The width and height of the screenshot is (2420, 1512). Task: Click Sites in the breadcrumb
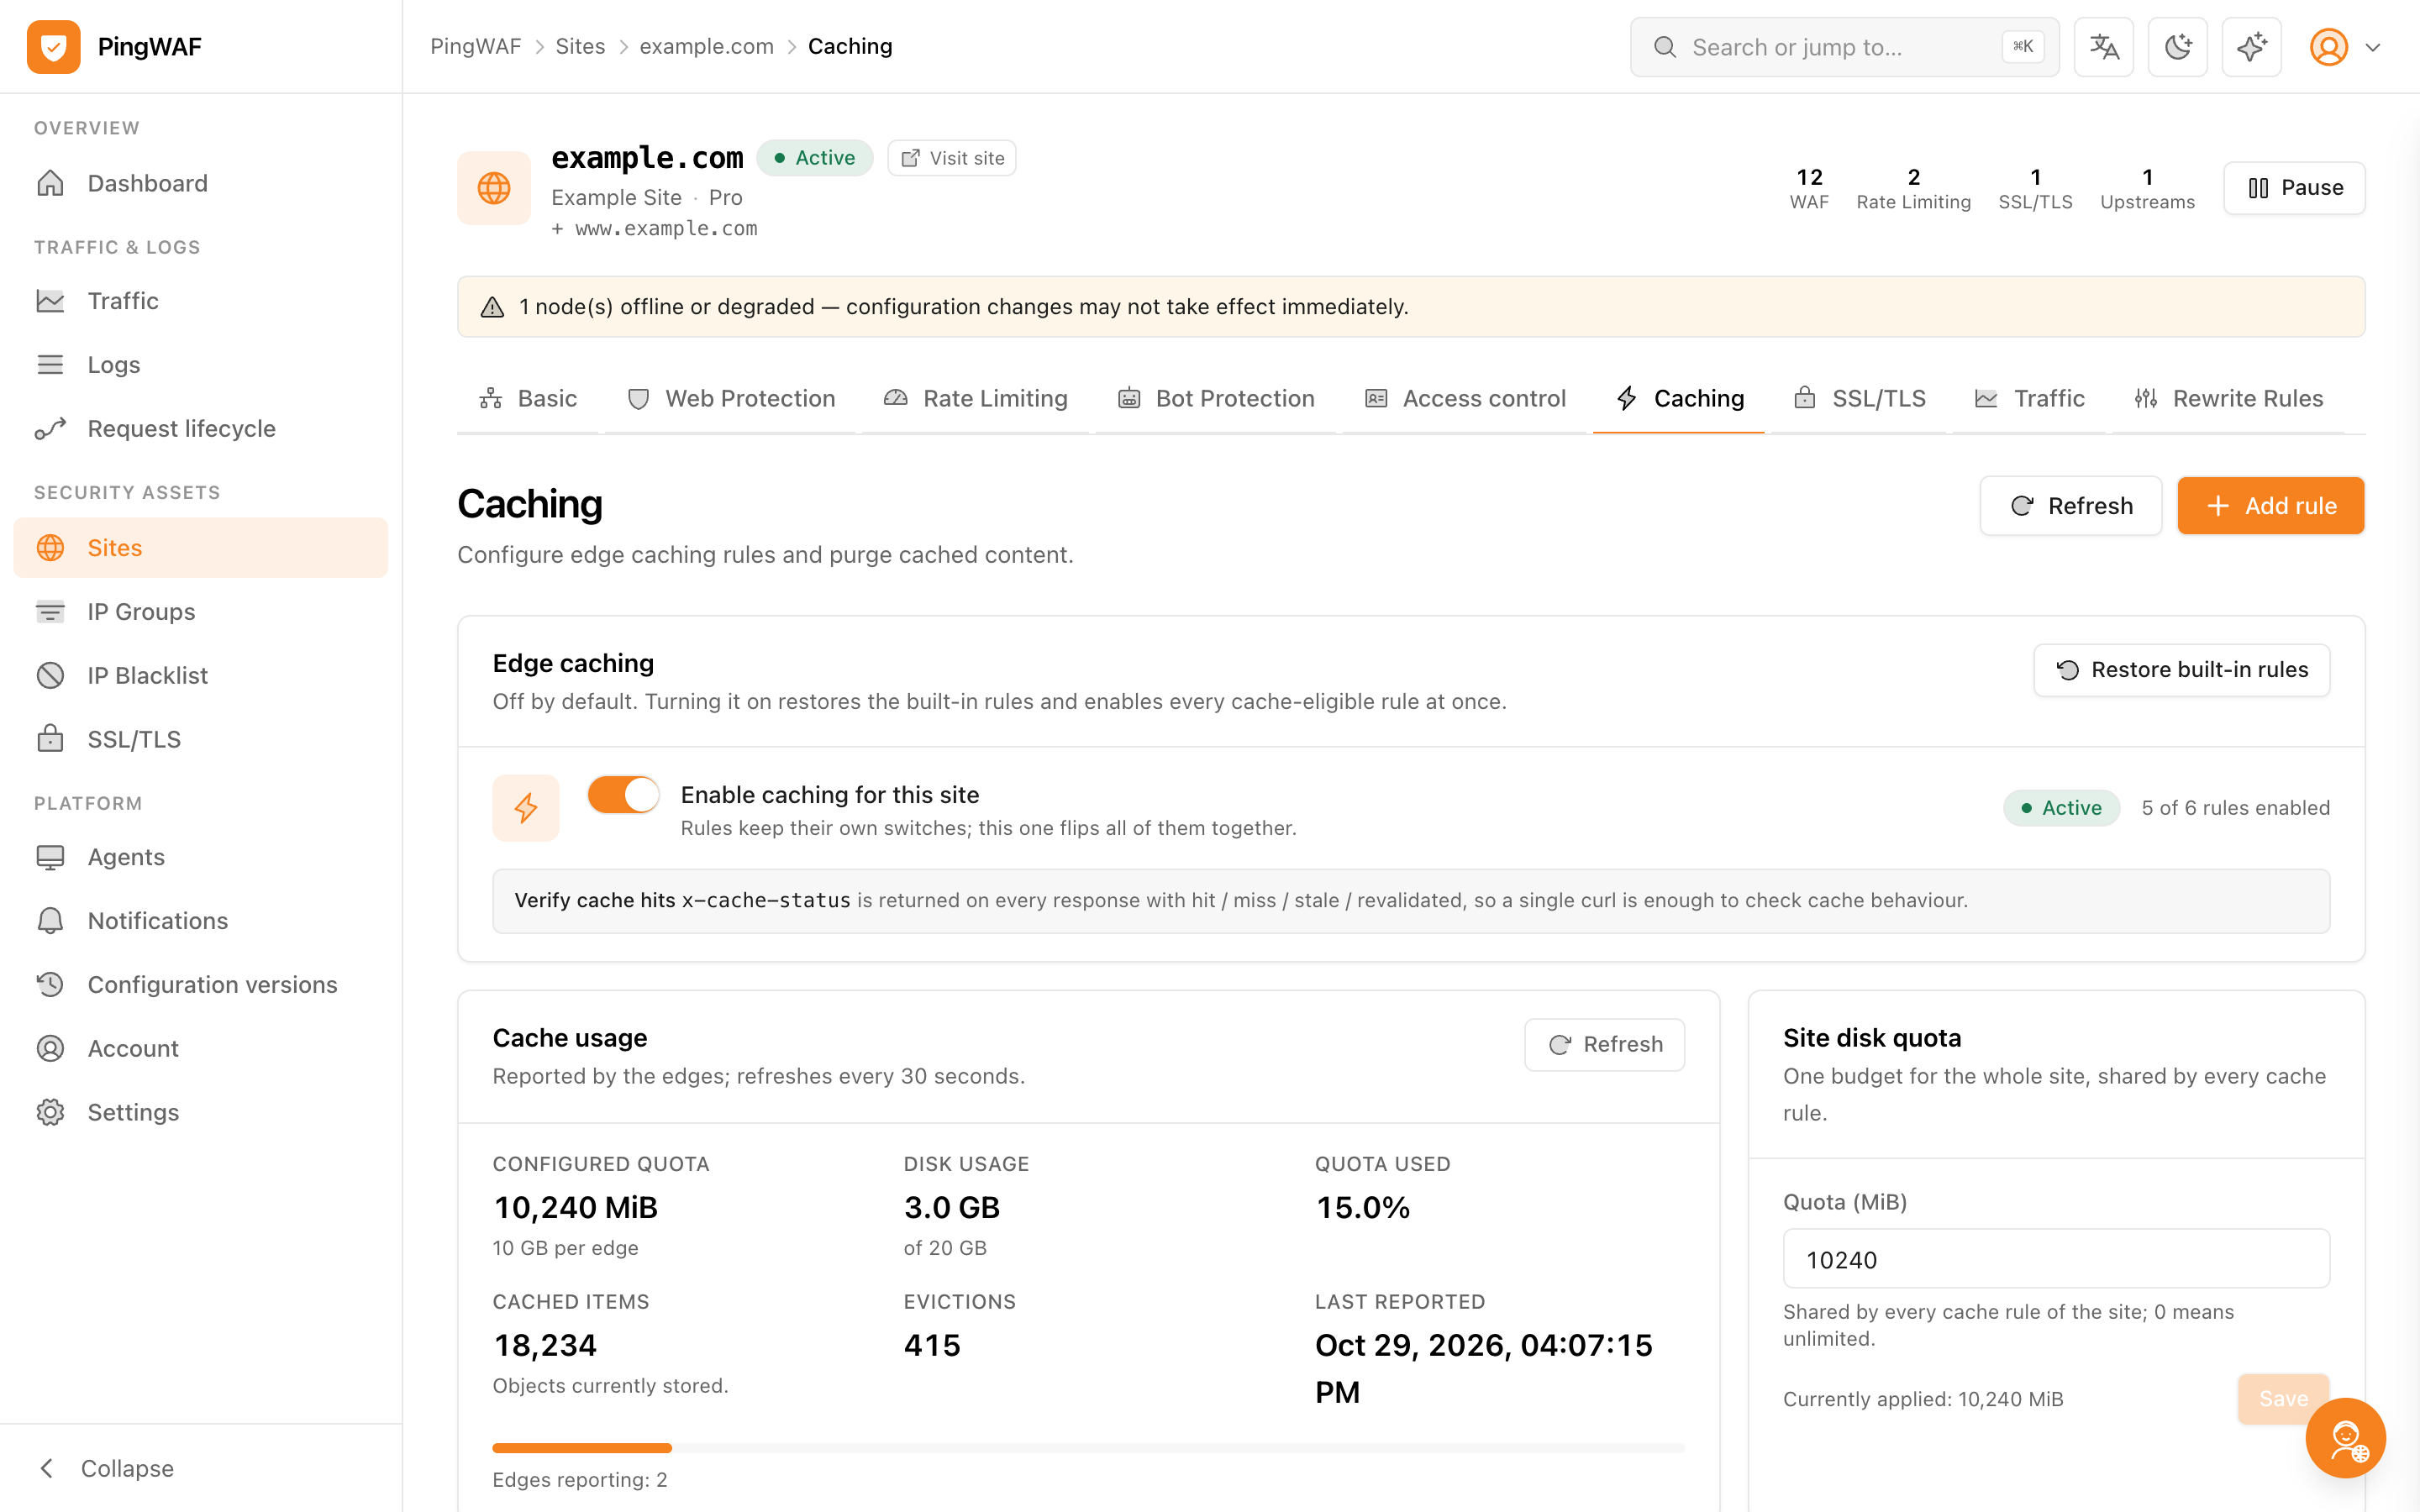(x=580, y=47)
